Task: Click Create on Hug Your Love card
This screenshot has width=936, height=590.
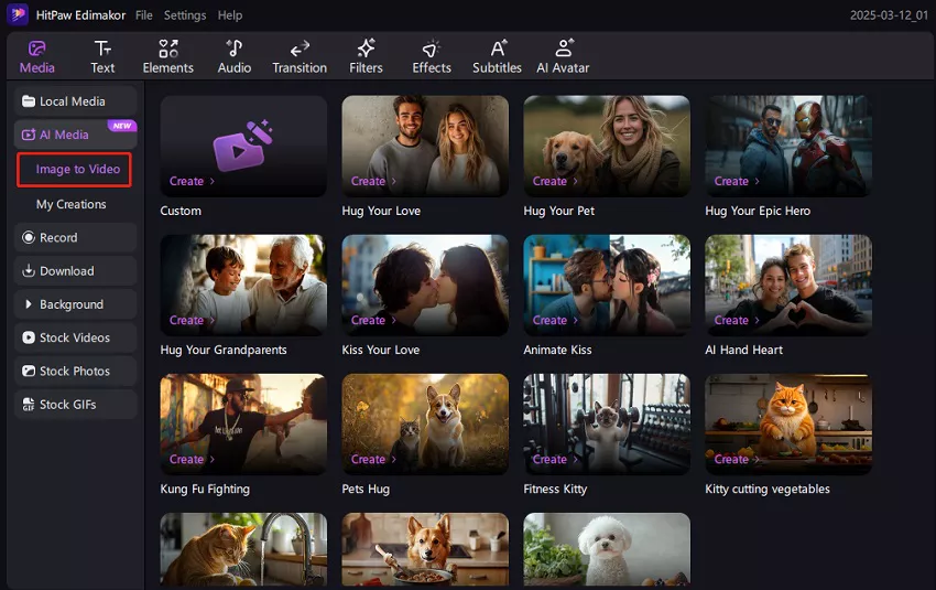Action: (373, 181)
